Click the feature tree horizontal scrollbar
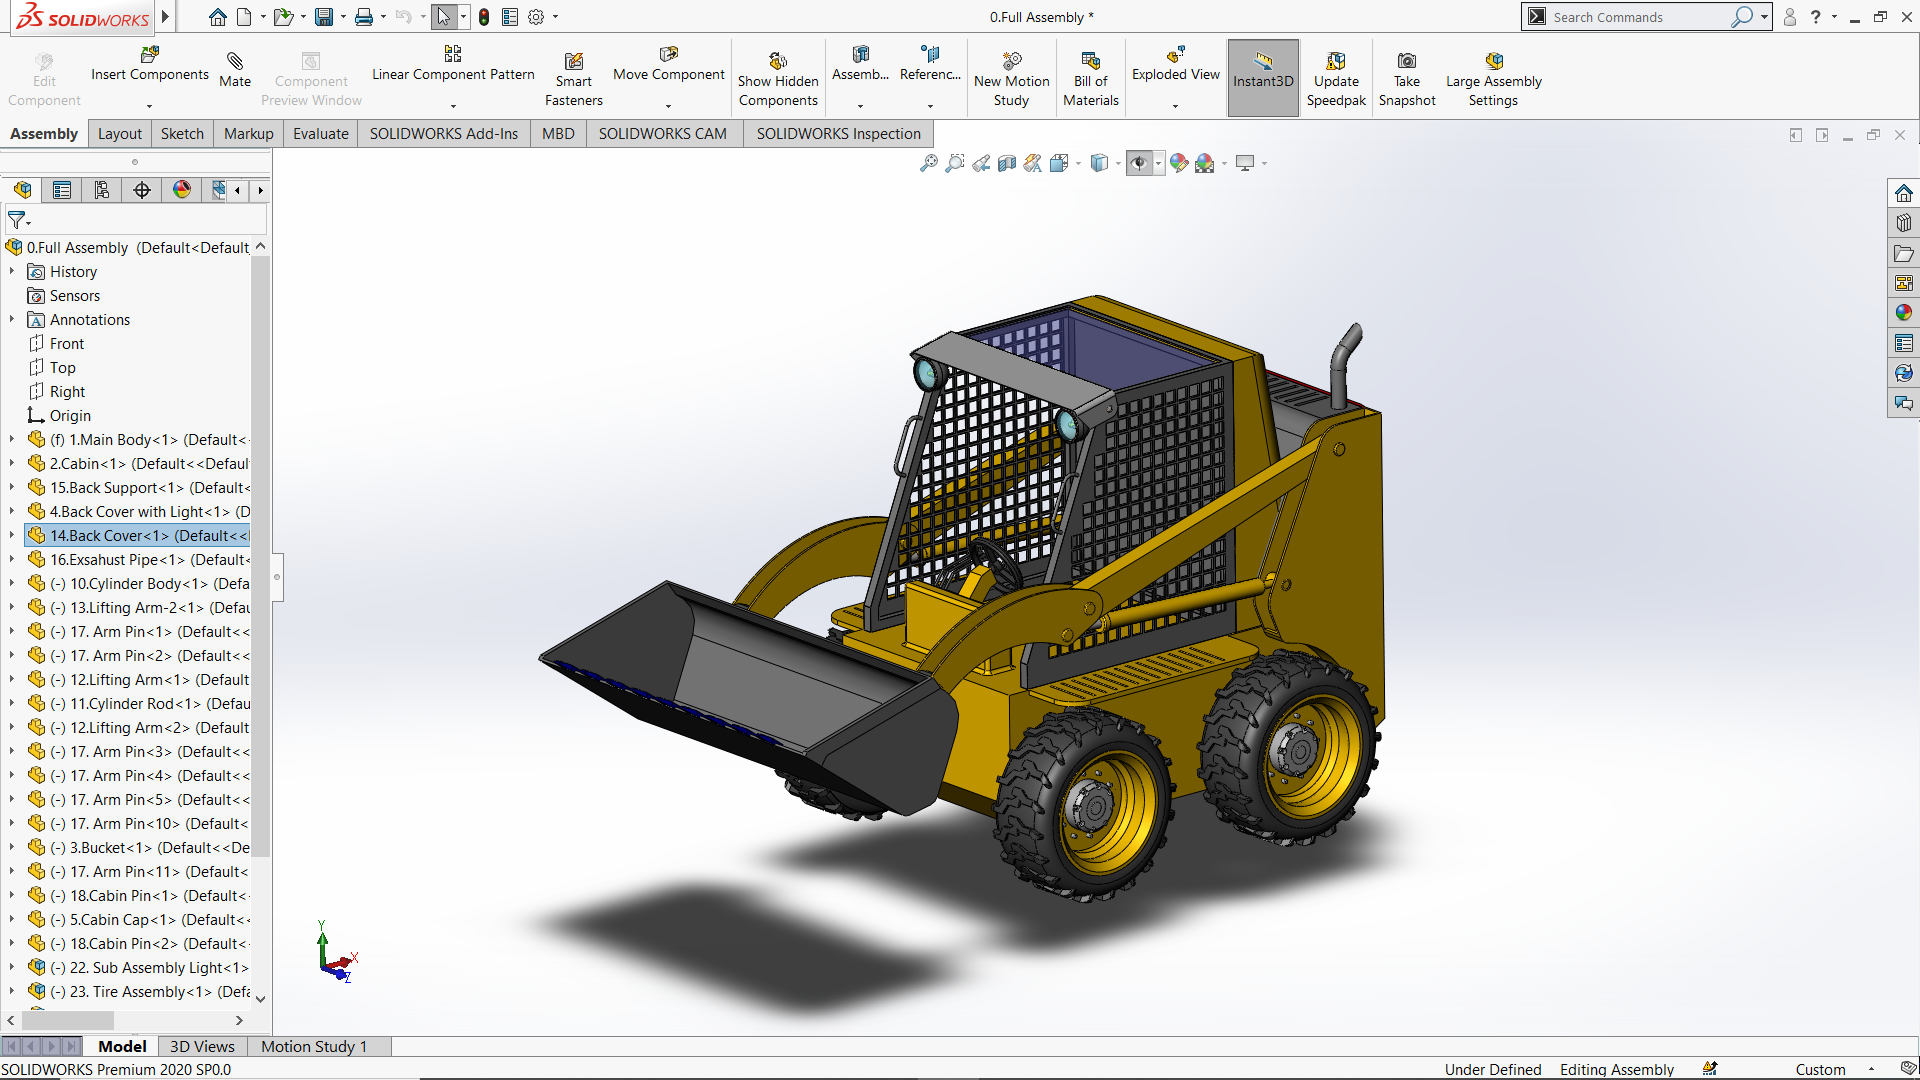The image size is (1920, 1080). pyautogui.click(x=68, y=1020)
